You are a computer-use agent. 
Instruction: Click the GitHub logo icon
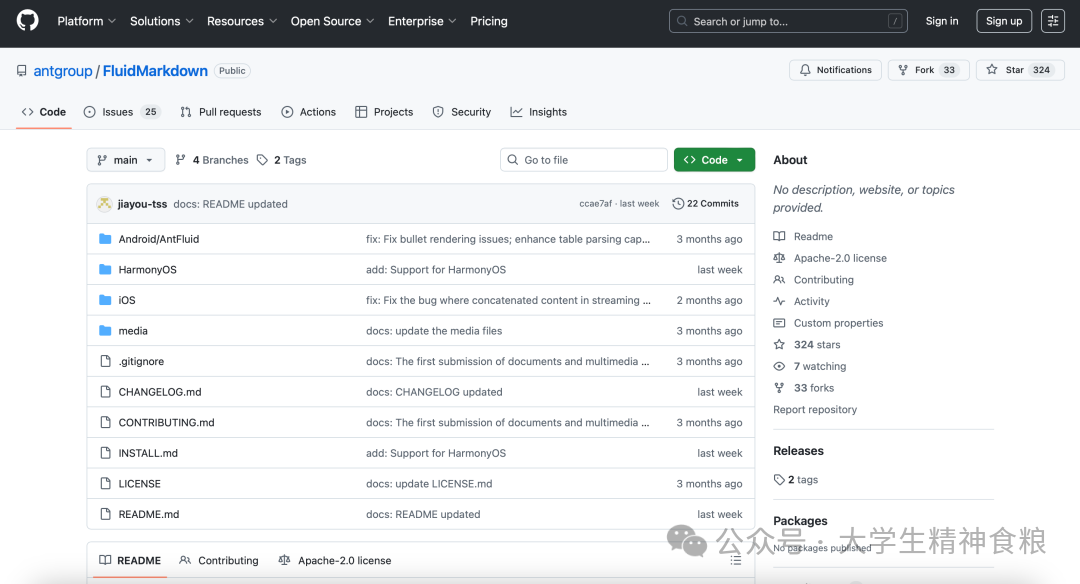(28, 21)
